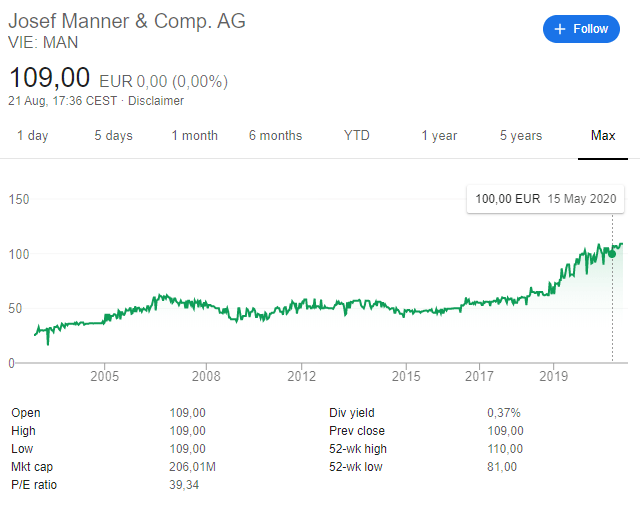Screen dimensions: 640x508
Task: Click the 2012 label on time axis
Action: click(x=302, y=376)
